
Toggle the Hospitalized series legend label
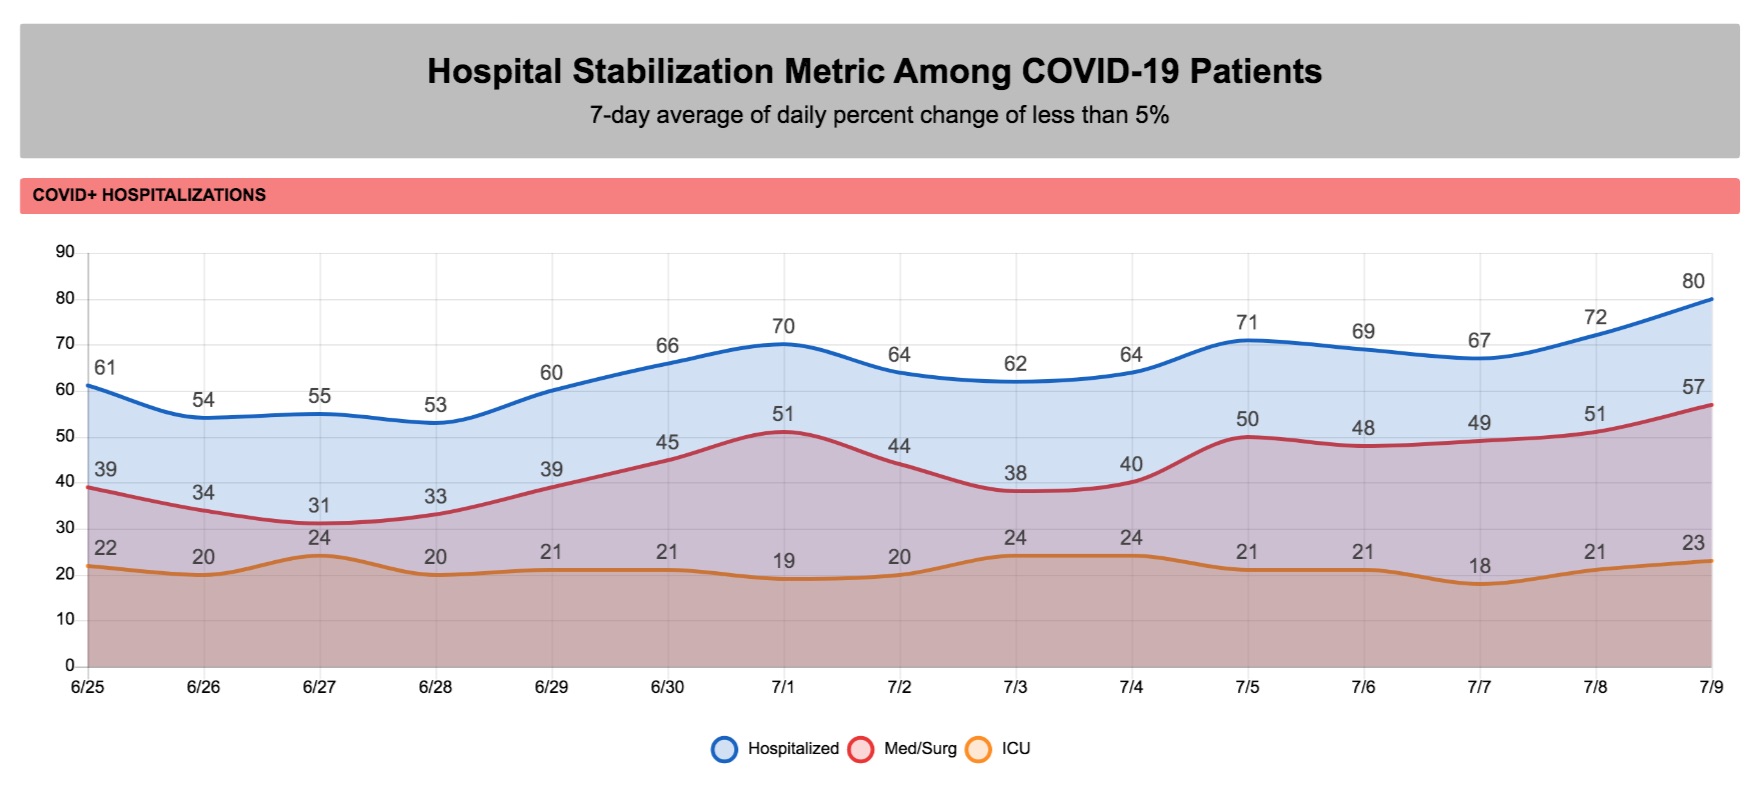pos(793,749)
